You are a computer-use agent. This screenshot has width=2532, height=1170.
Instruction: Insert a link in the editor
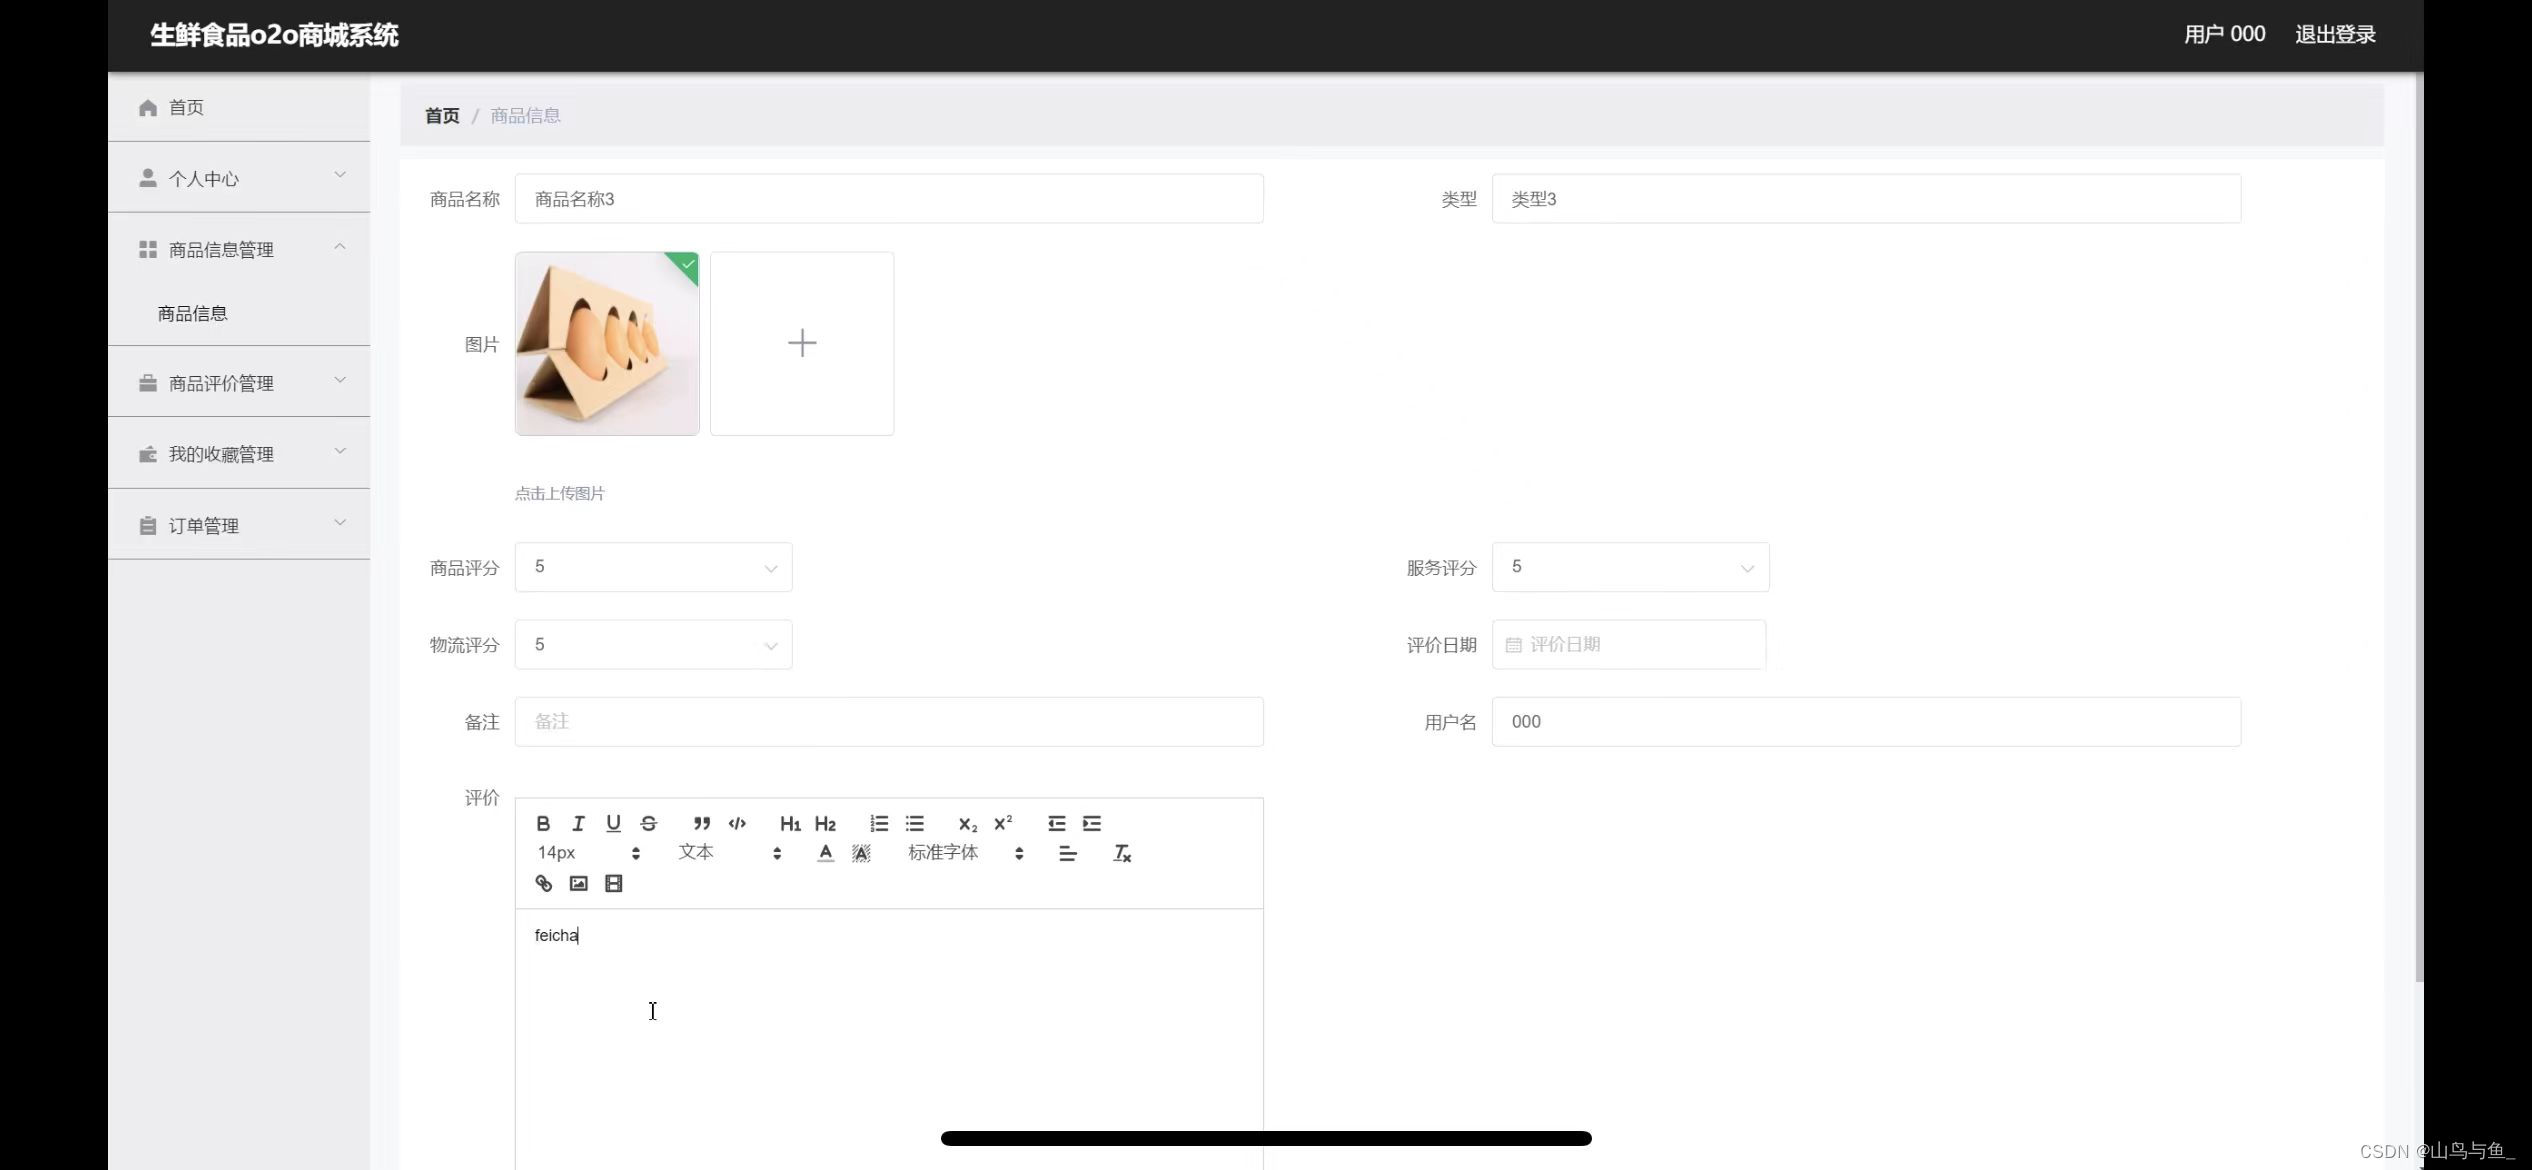[x=543, y=883]
